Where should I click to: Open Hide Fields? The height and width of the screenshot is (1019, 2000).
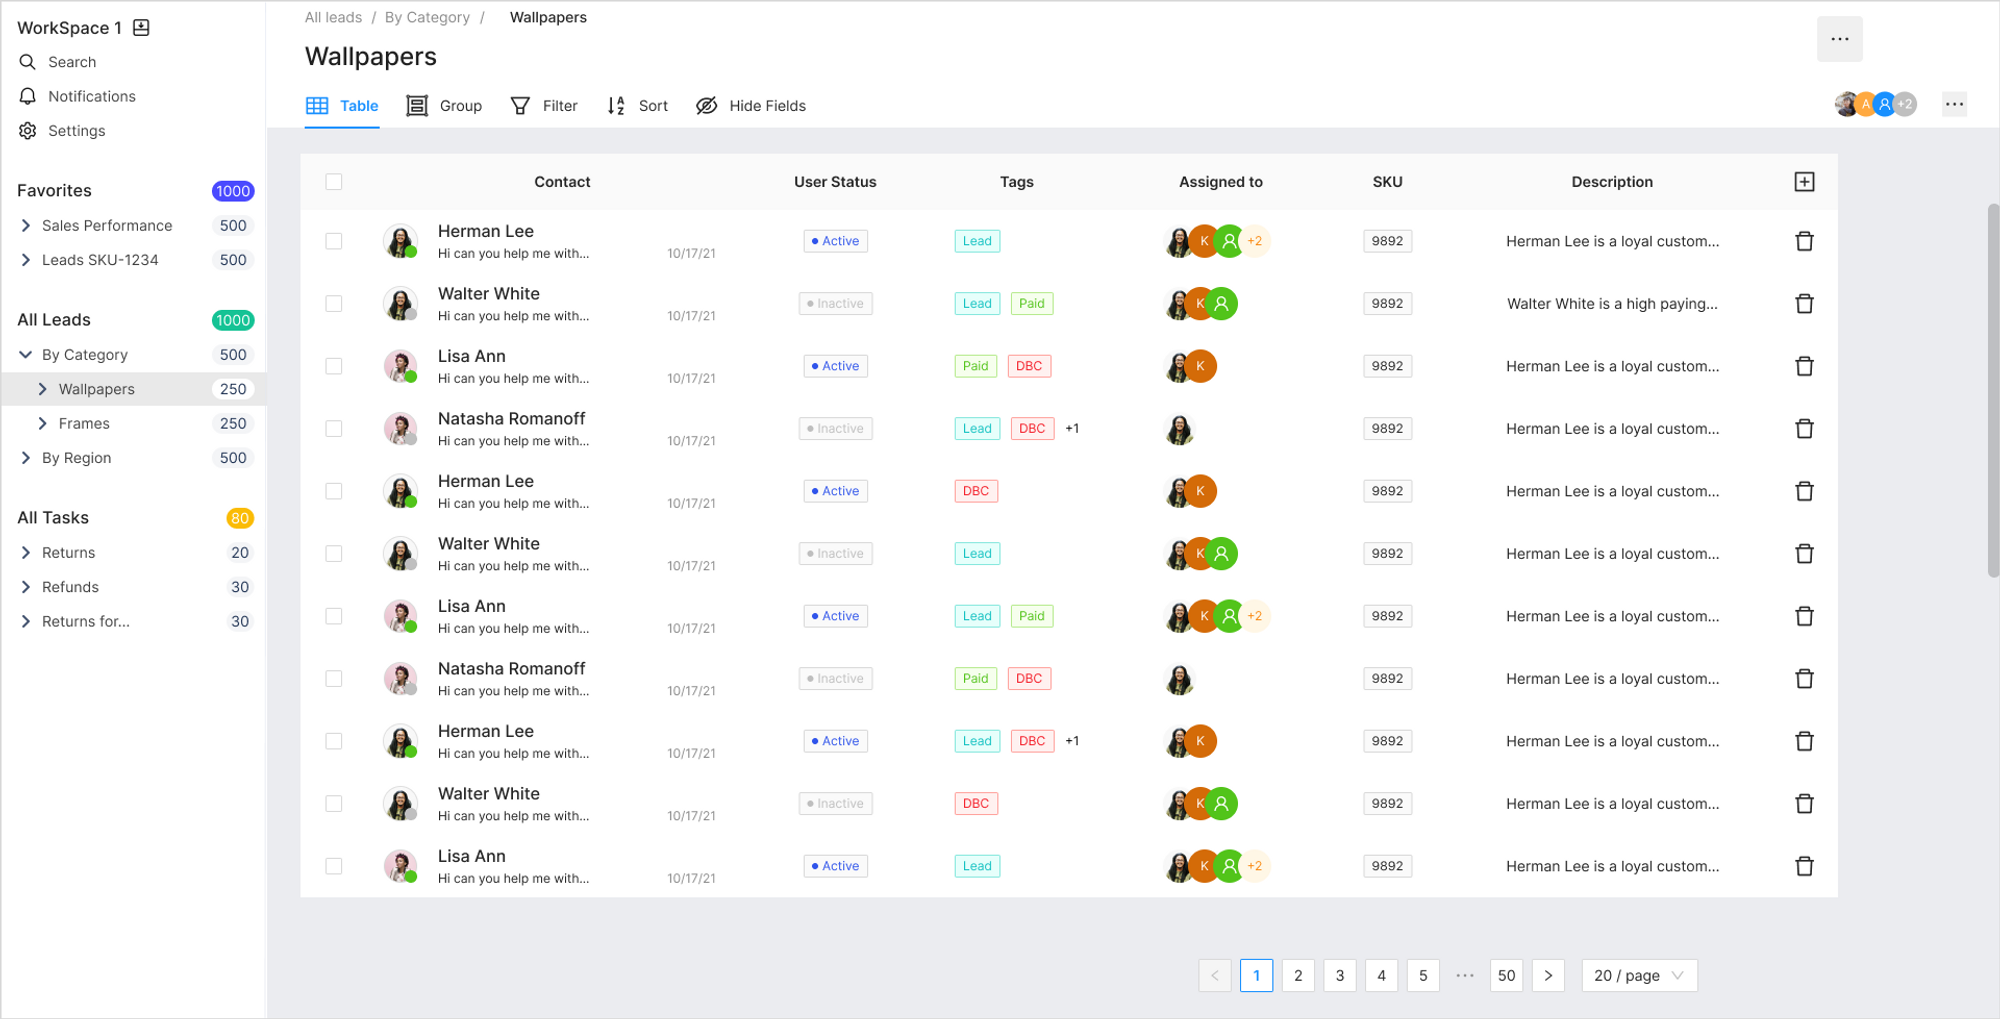(751, 106)
